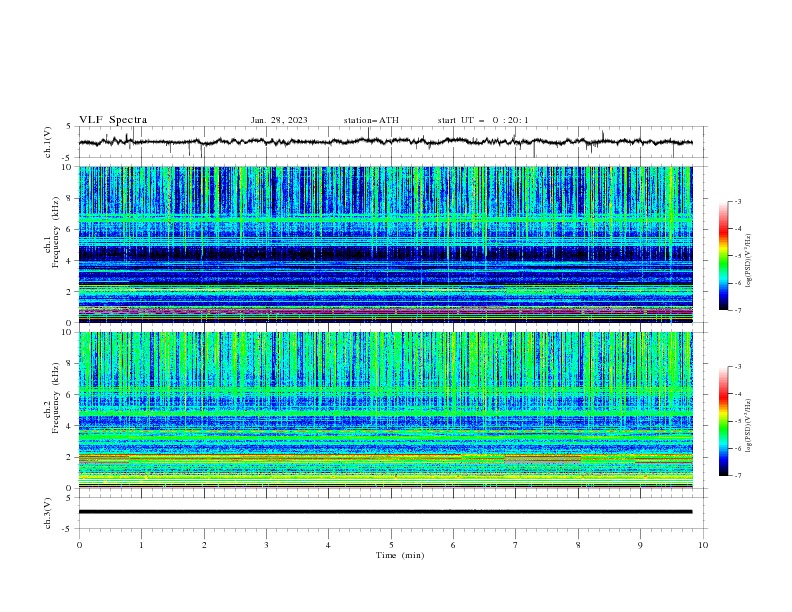The height and width of the screenshot is (612, 792).
Task: Click the ch.1 spectrogram panel
Action: (385, 244)
